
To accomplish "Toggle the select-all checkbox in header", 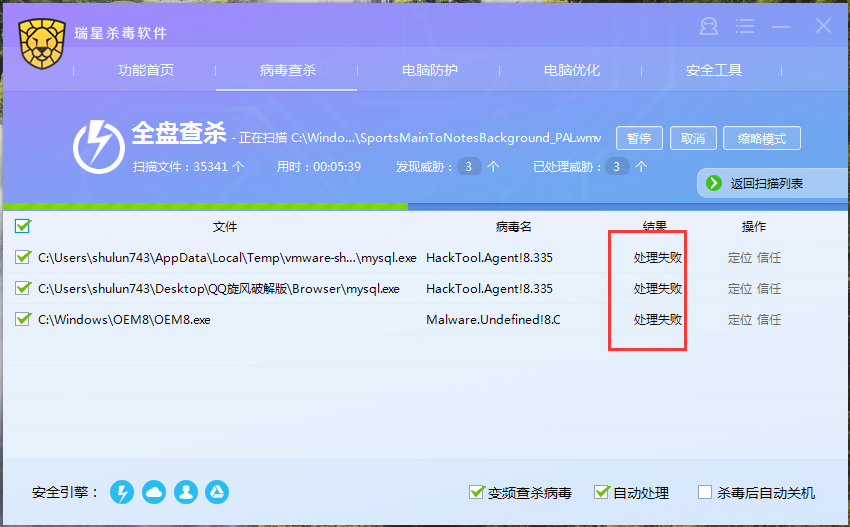I will coord(23,226).
